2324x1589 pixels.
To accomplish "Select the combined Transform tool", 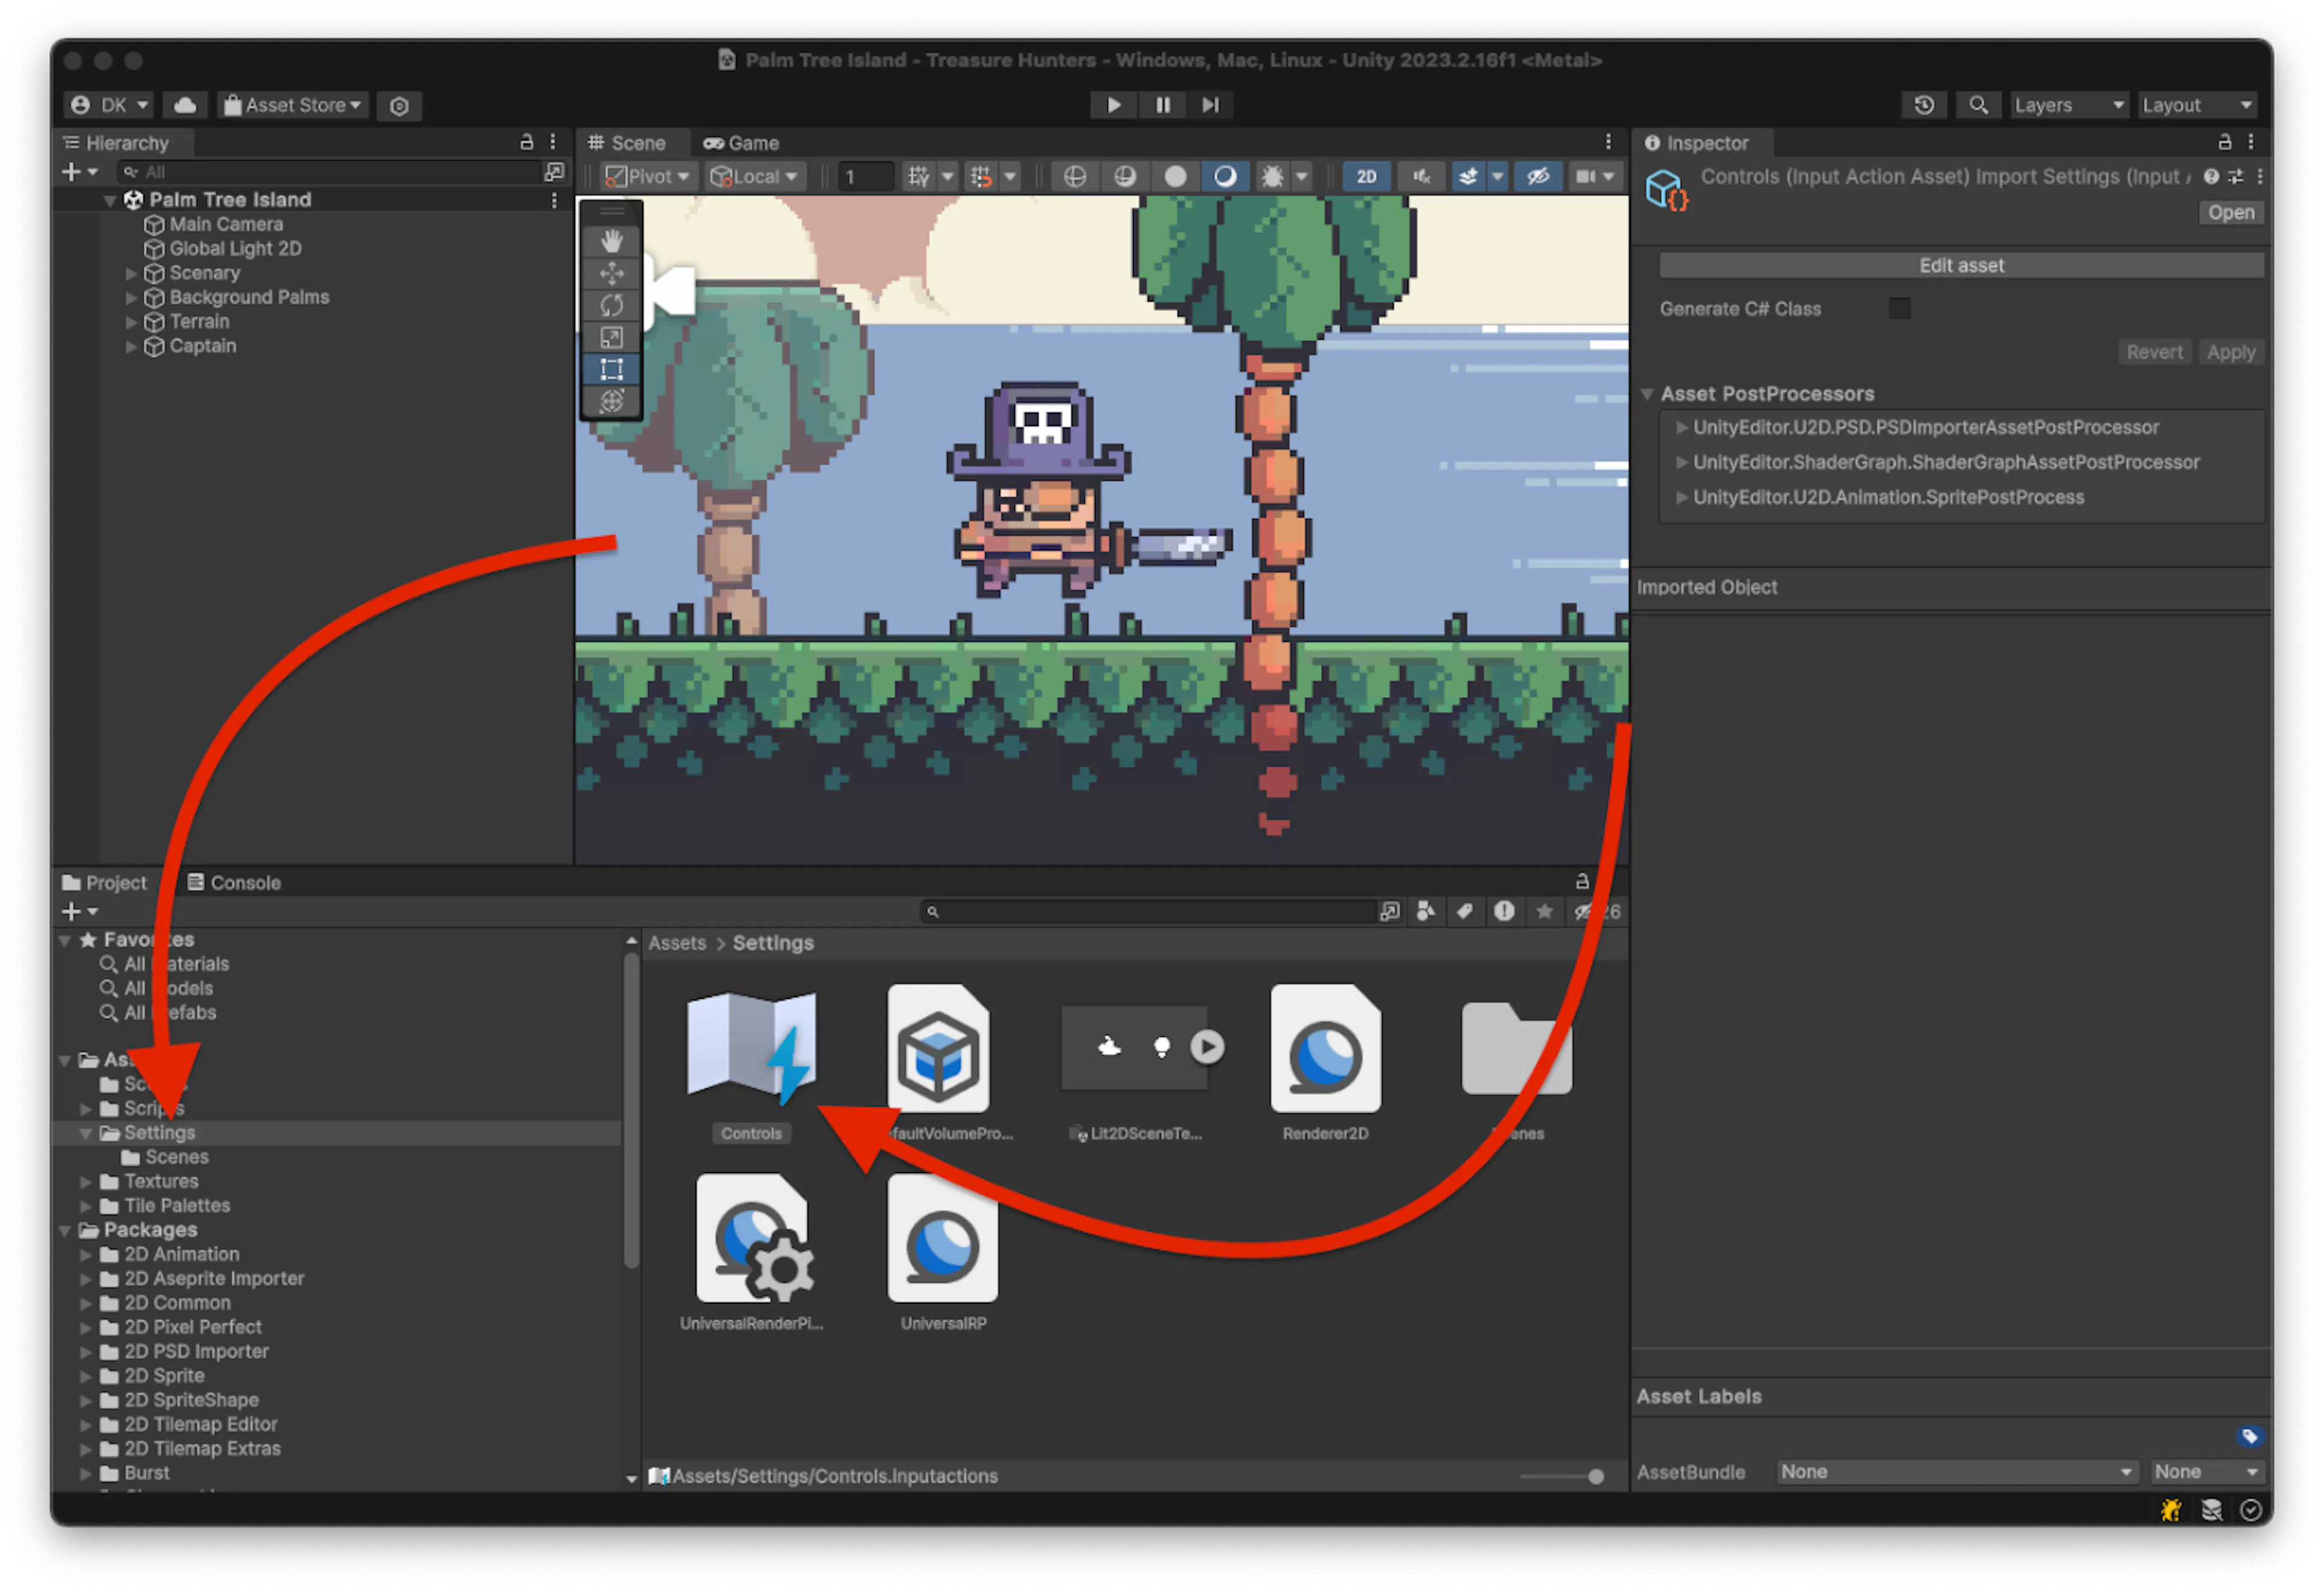I will [612, 401].
